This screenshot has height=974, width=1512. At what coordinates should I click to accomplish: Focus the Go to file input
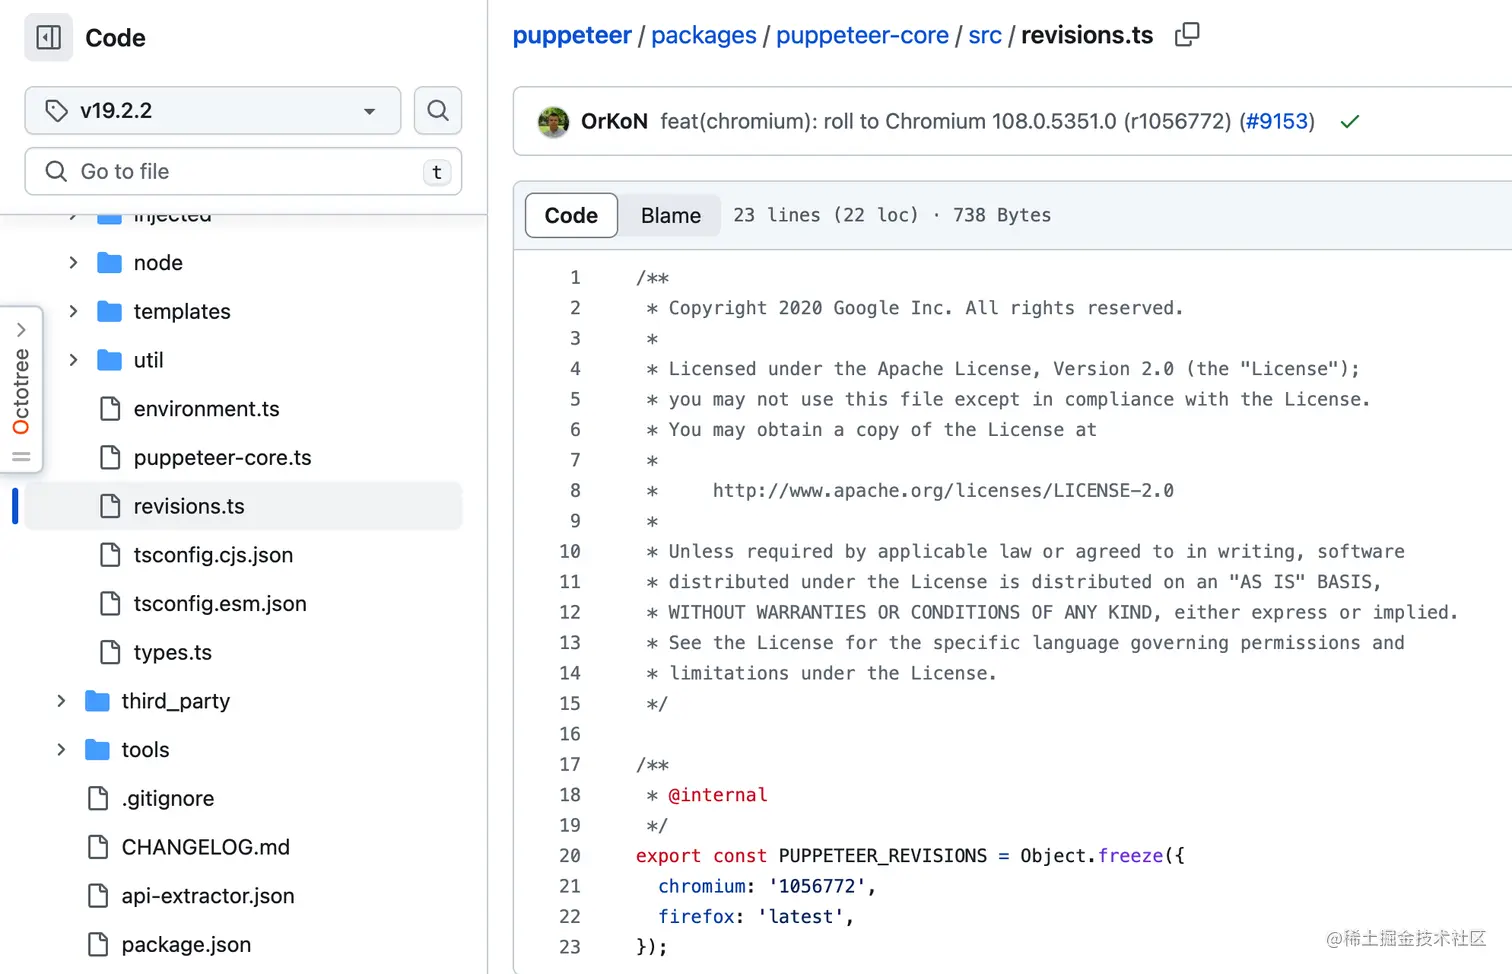coord(243,171)
